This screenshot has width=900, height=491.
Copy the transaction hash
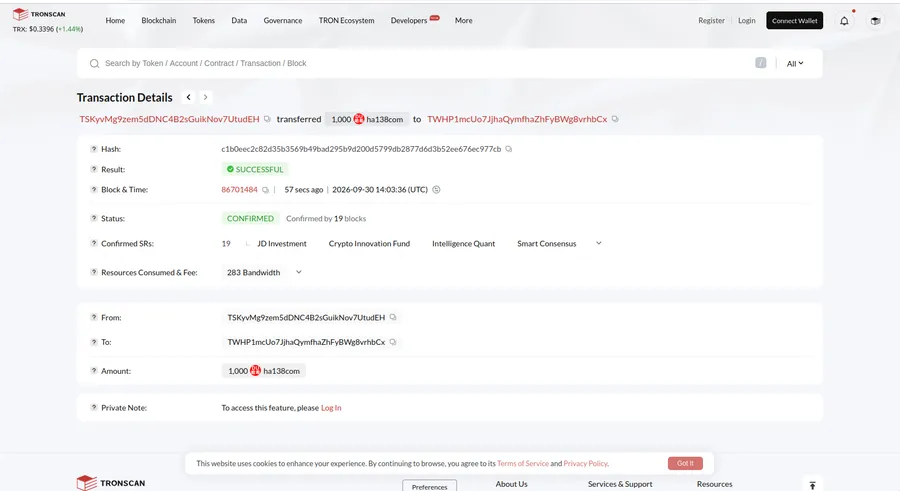point(509,149)
